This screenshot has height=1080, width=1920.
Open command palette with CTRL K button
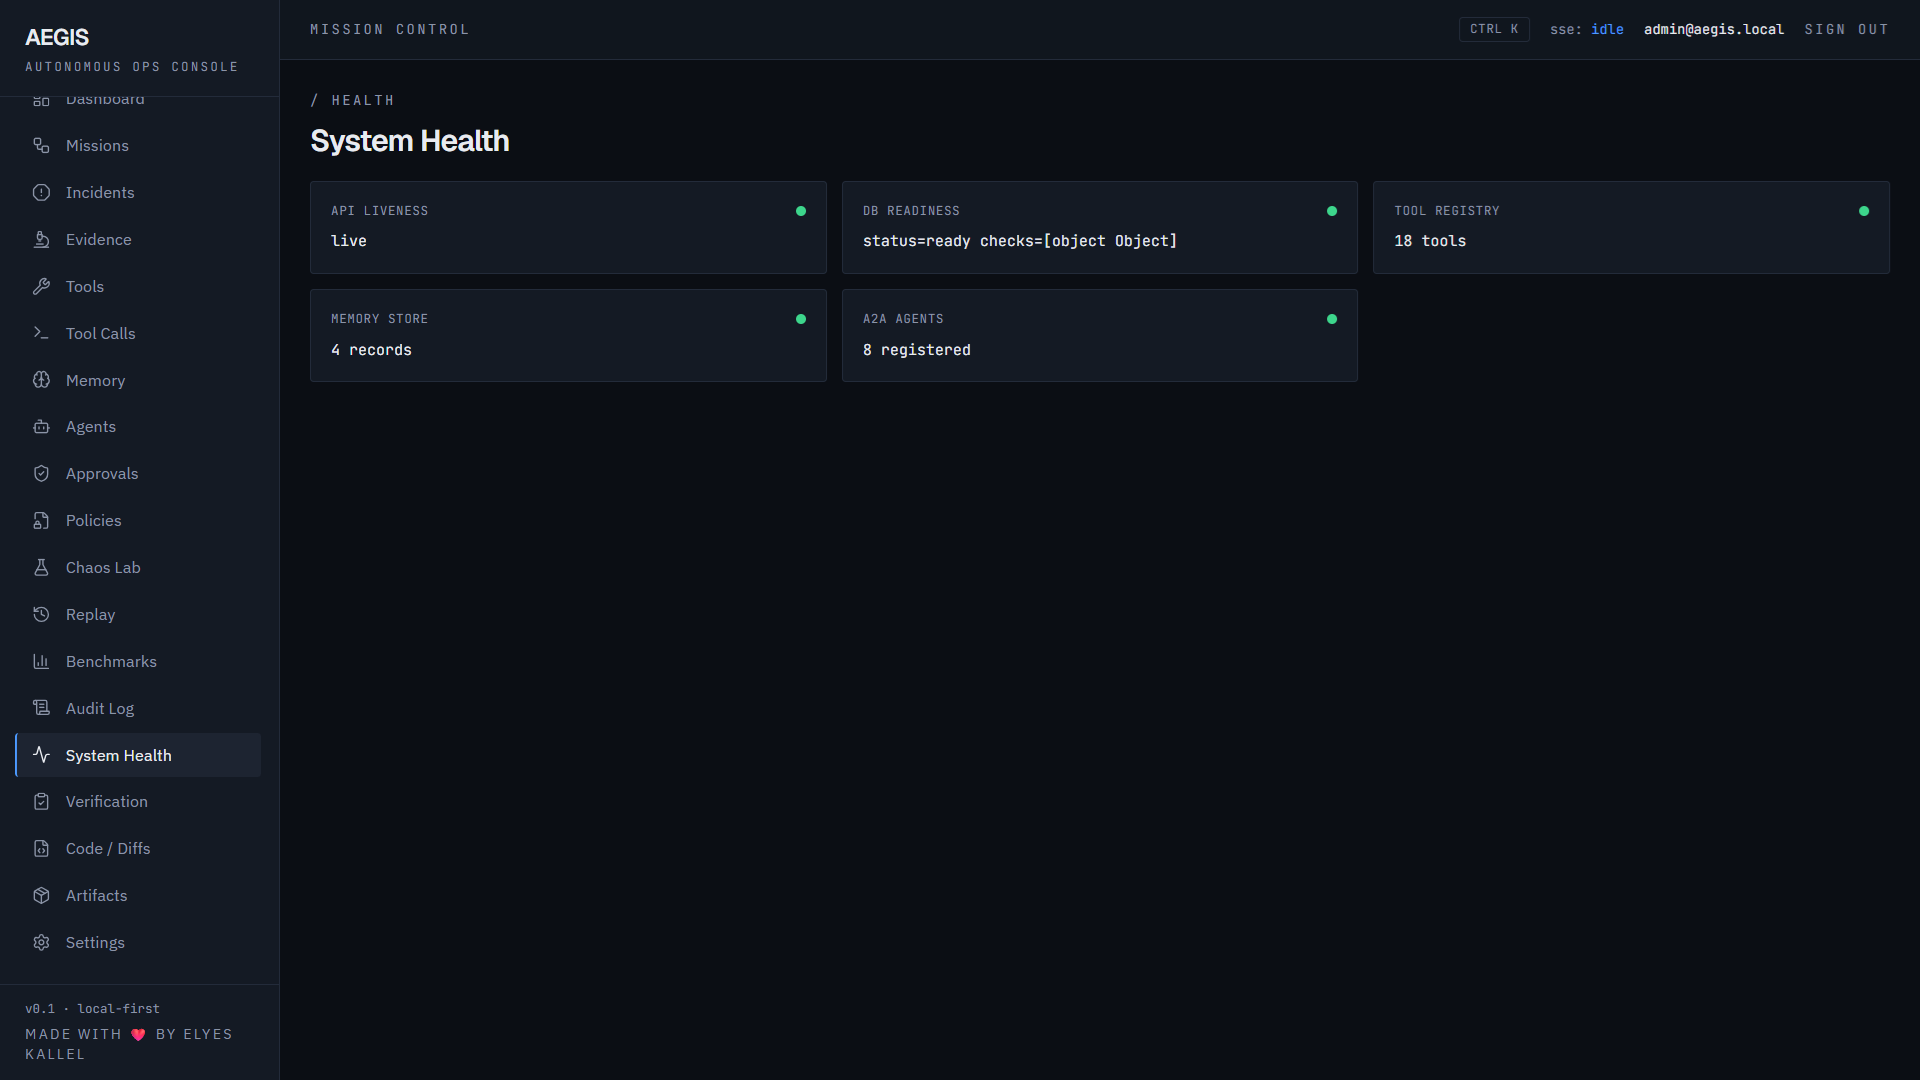(1494, 29)
